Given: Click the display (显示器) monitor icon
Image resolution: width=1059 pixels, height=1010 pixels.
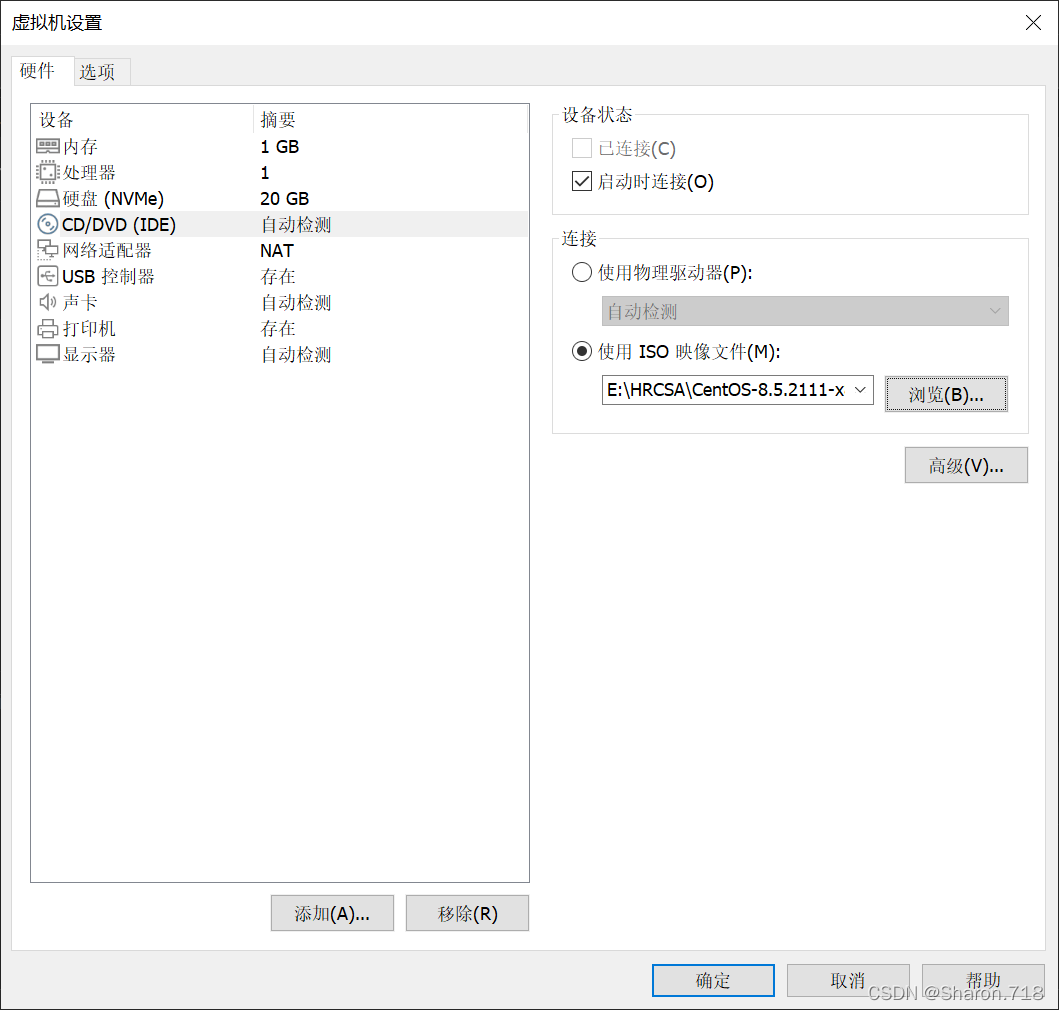Looking at the screenshot, I should [47, 354].
